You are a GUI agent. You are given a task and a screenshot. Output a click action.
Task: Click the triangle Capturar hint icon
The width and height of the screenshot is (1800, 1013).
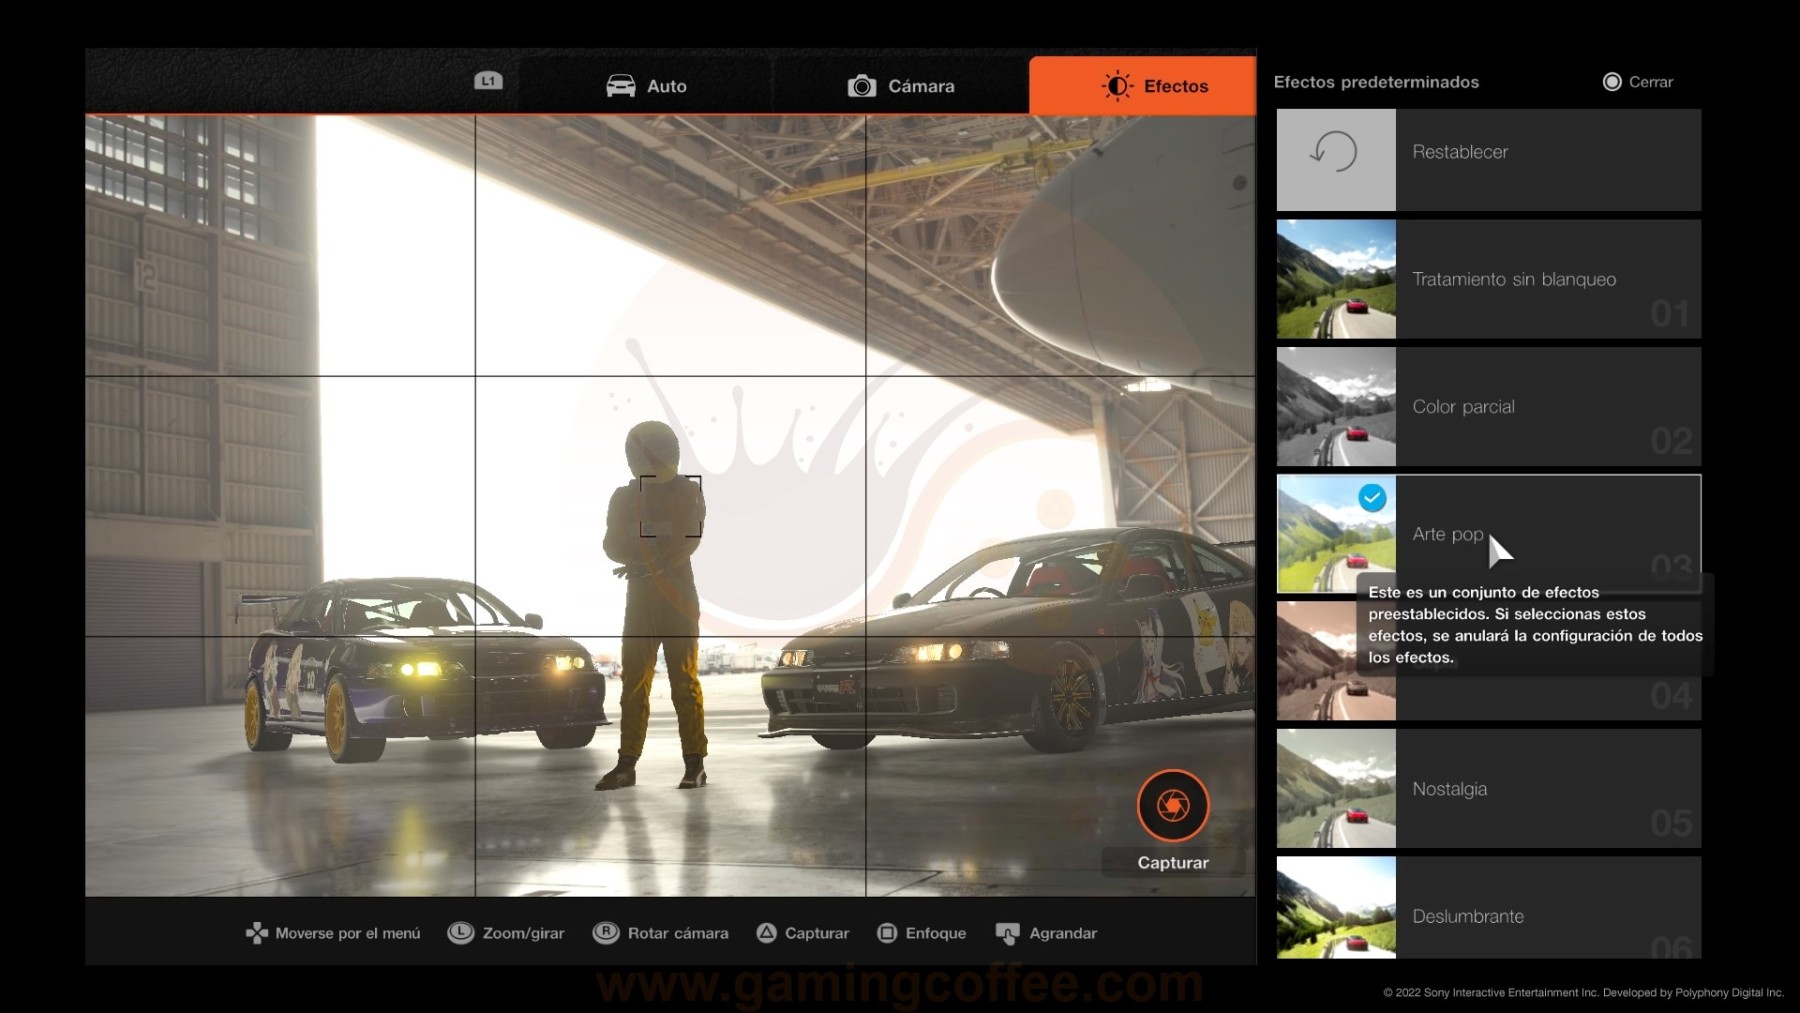coord(766,933)
